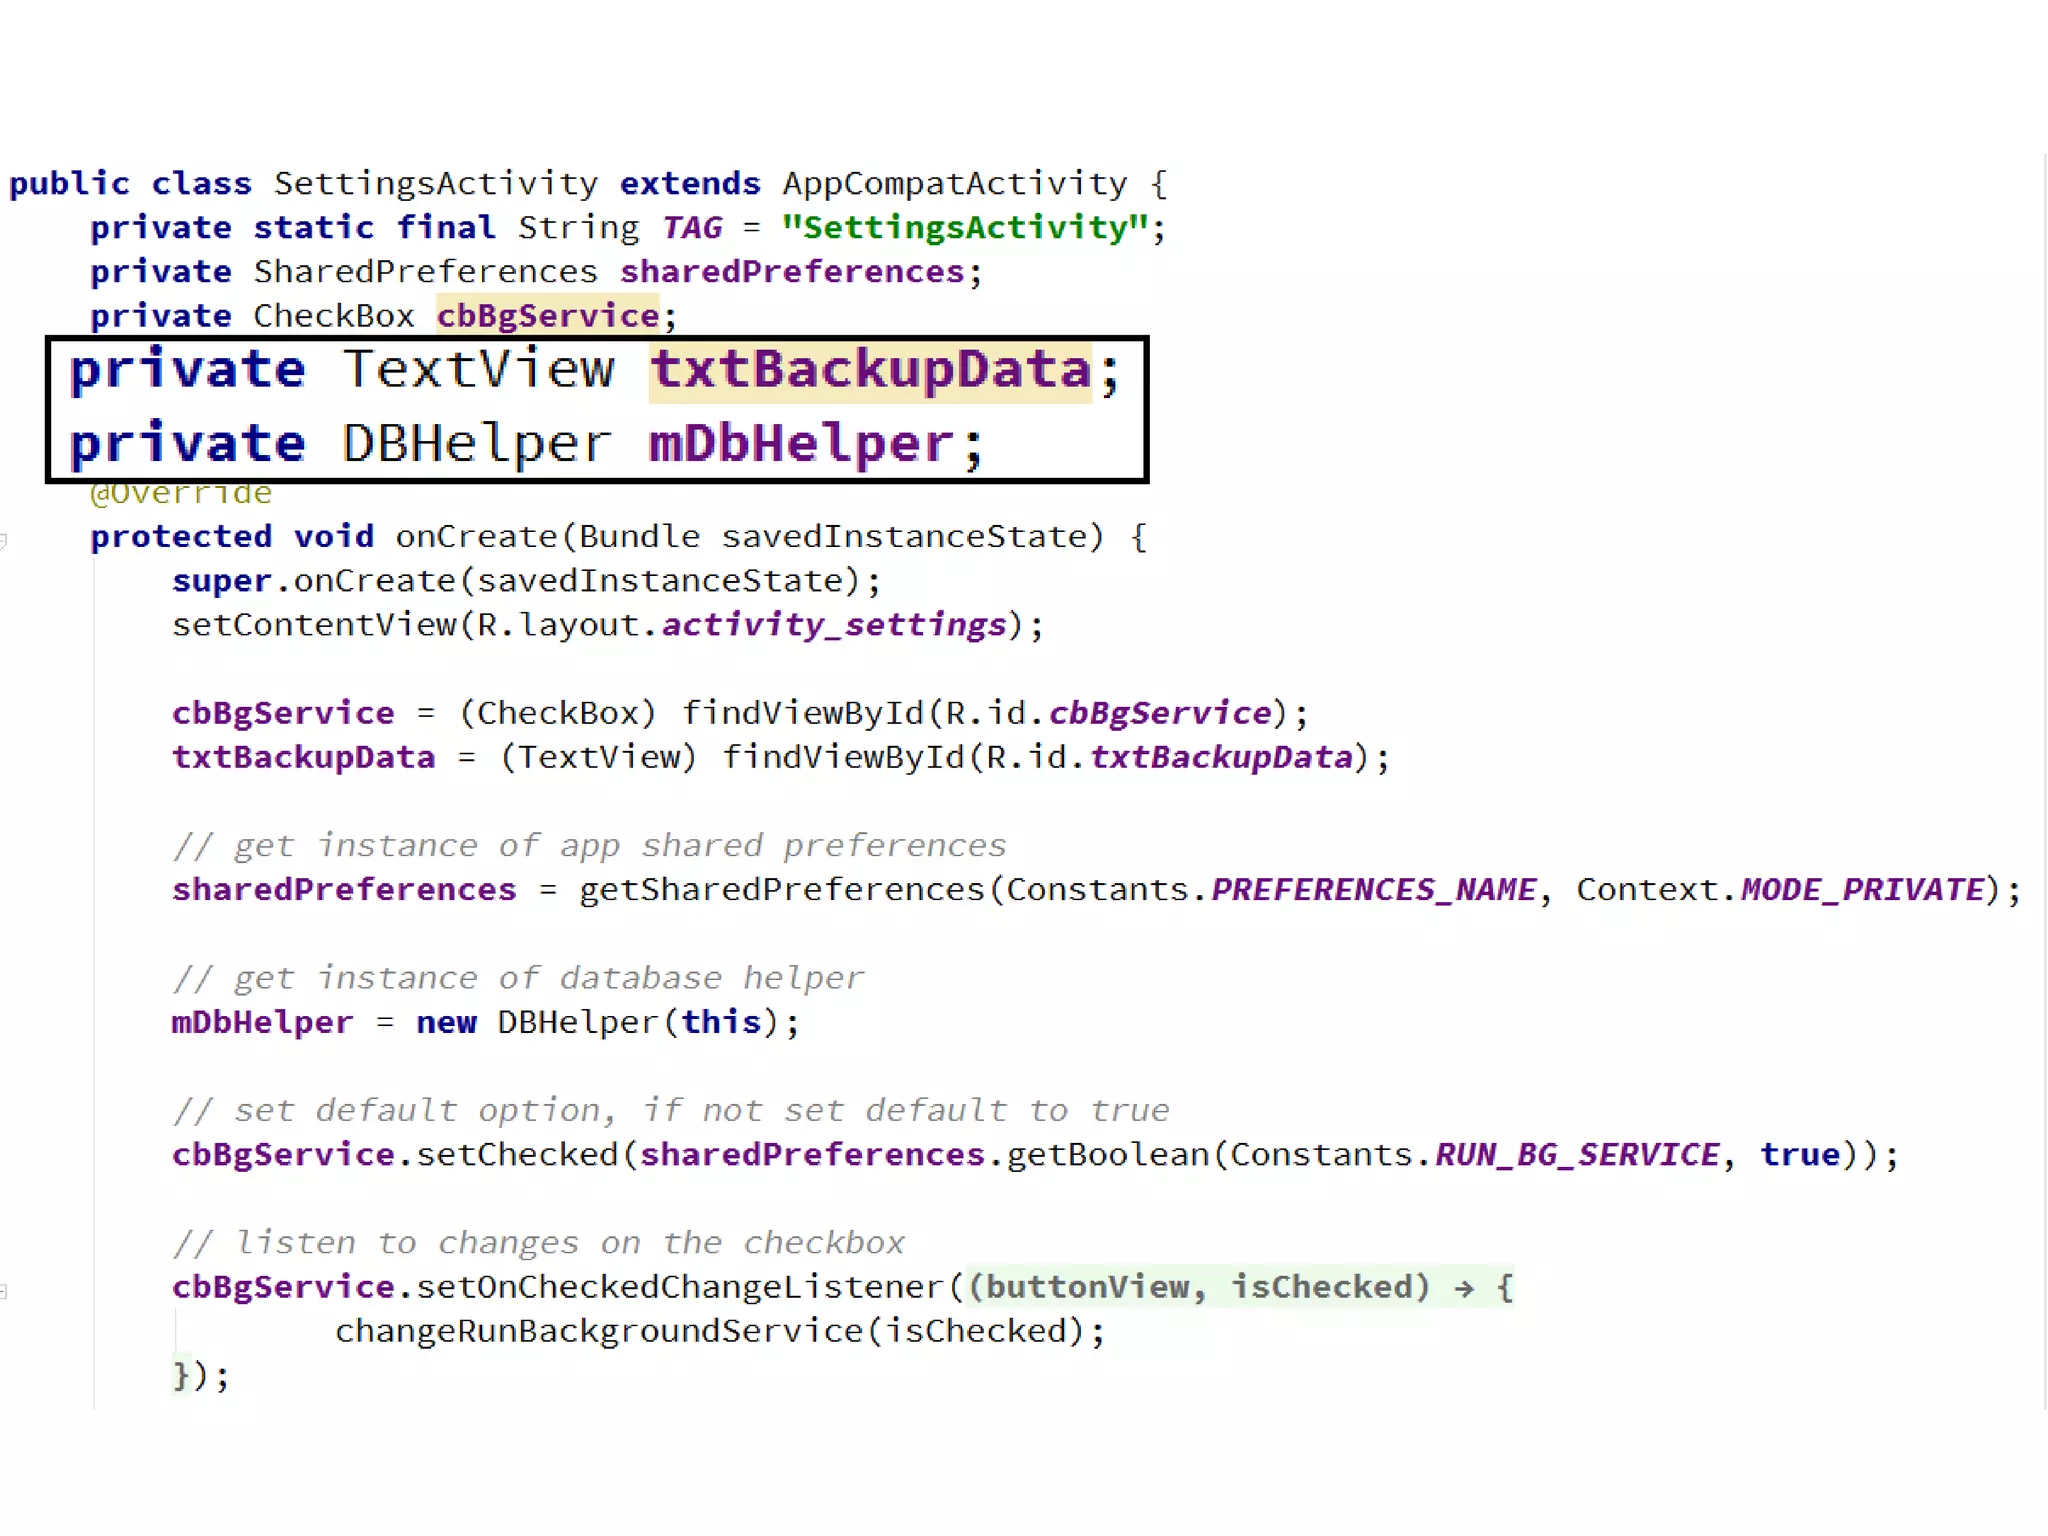
Task: Click the 'class' keyword on the first line
Action: (201, 184)
